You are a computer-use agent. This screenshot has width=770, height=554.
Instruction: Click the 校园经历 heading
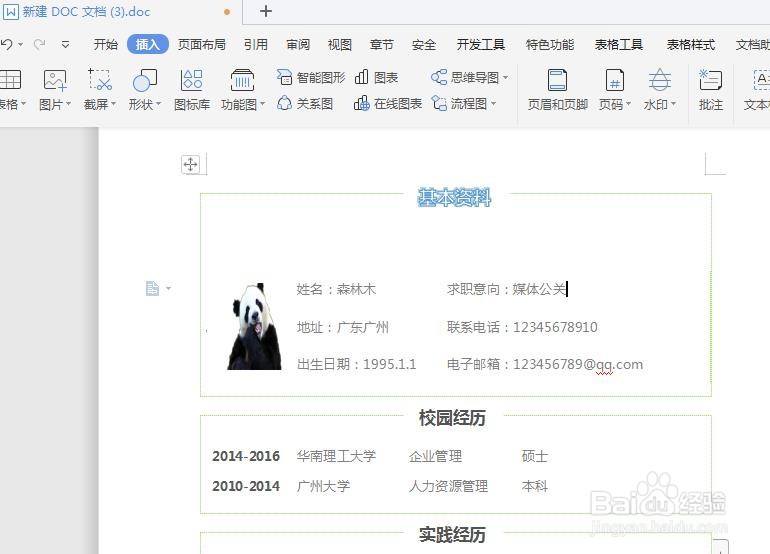452,418
